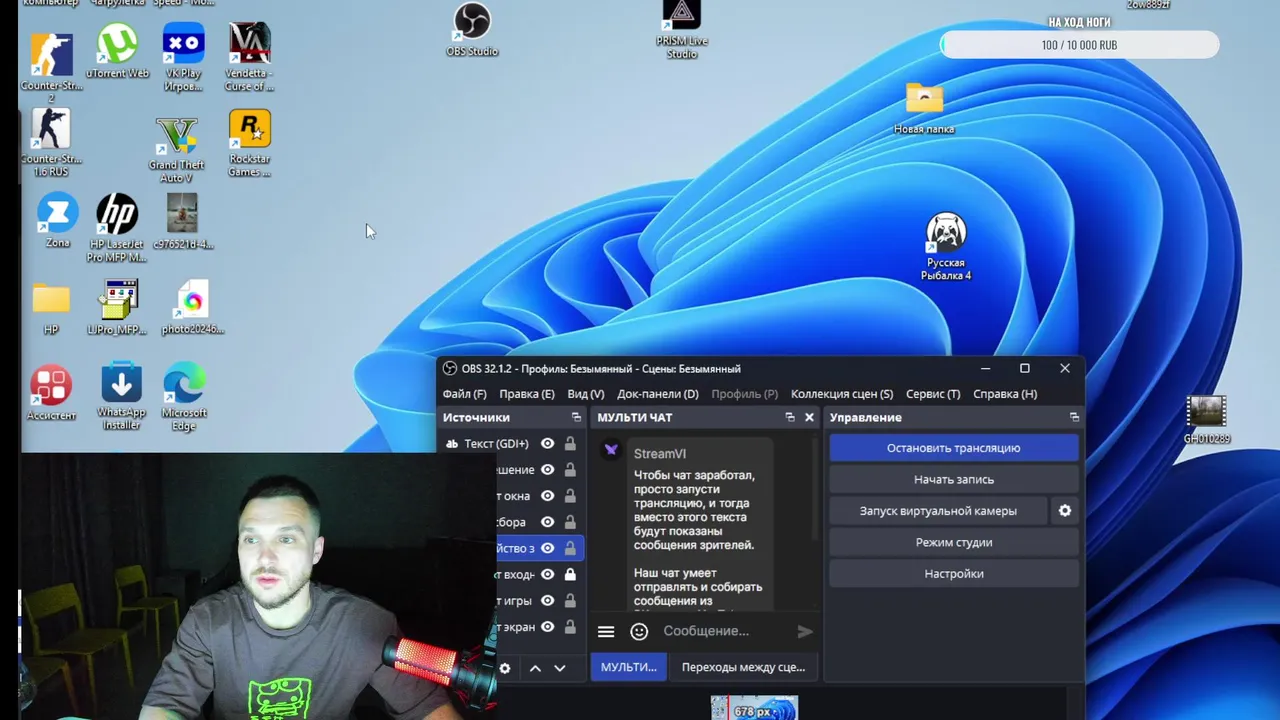
Task: Select the Microsoft Edge desktop icon
Action: [184, 397]
